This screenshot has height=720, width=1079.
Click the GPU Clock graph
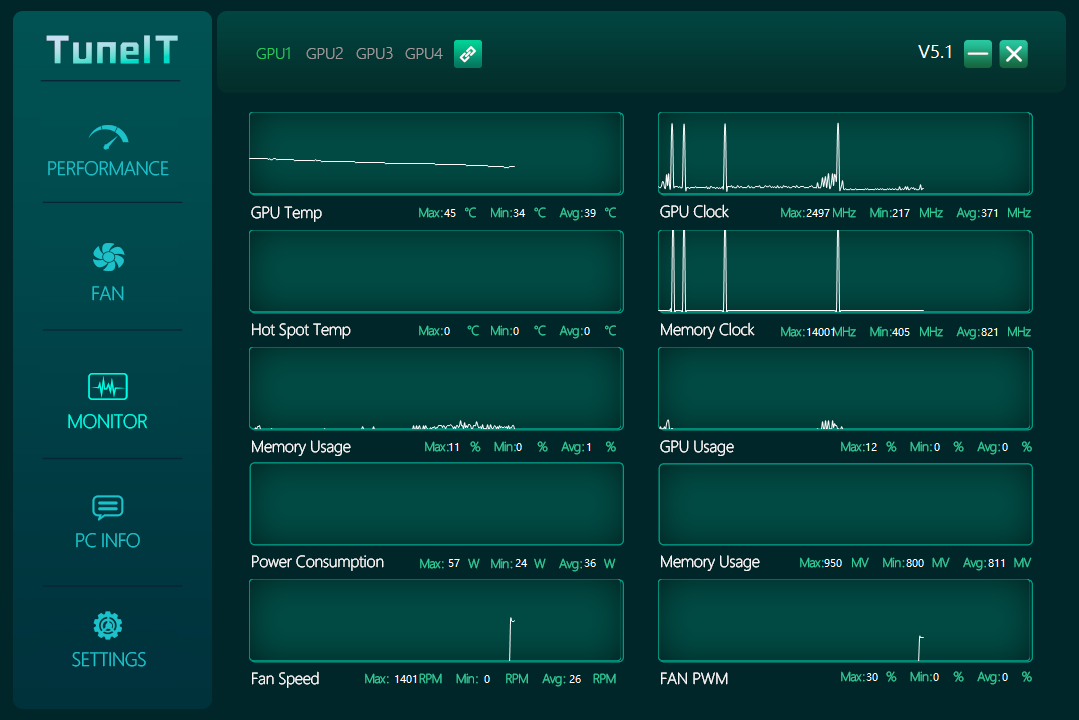point(845,153)
